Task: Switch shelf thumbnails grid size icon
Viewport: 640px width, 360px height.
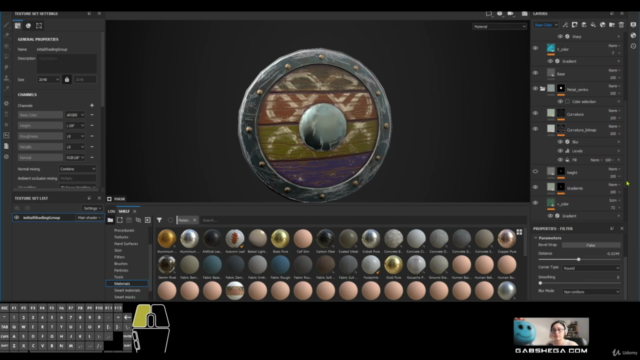Action: point(519,232)
